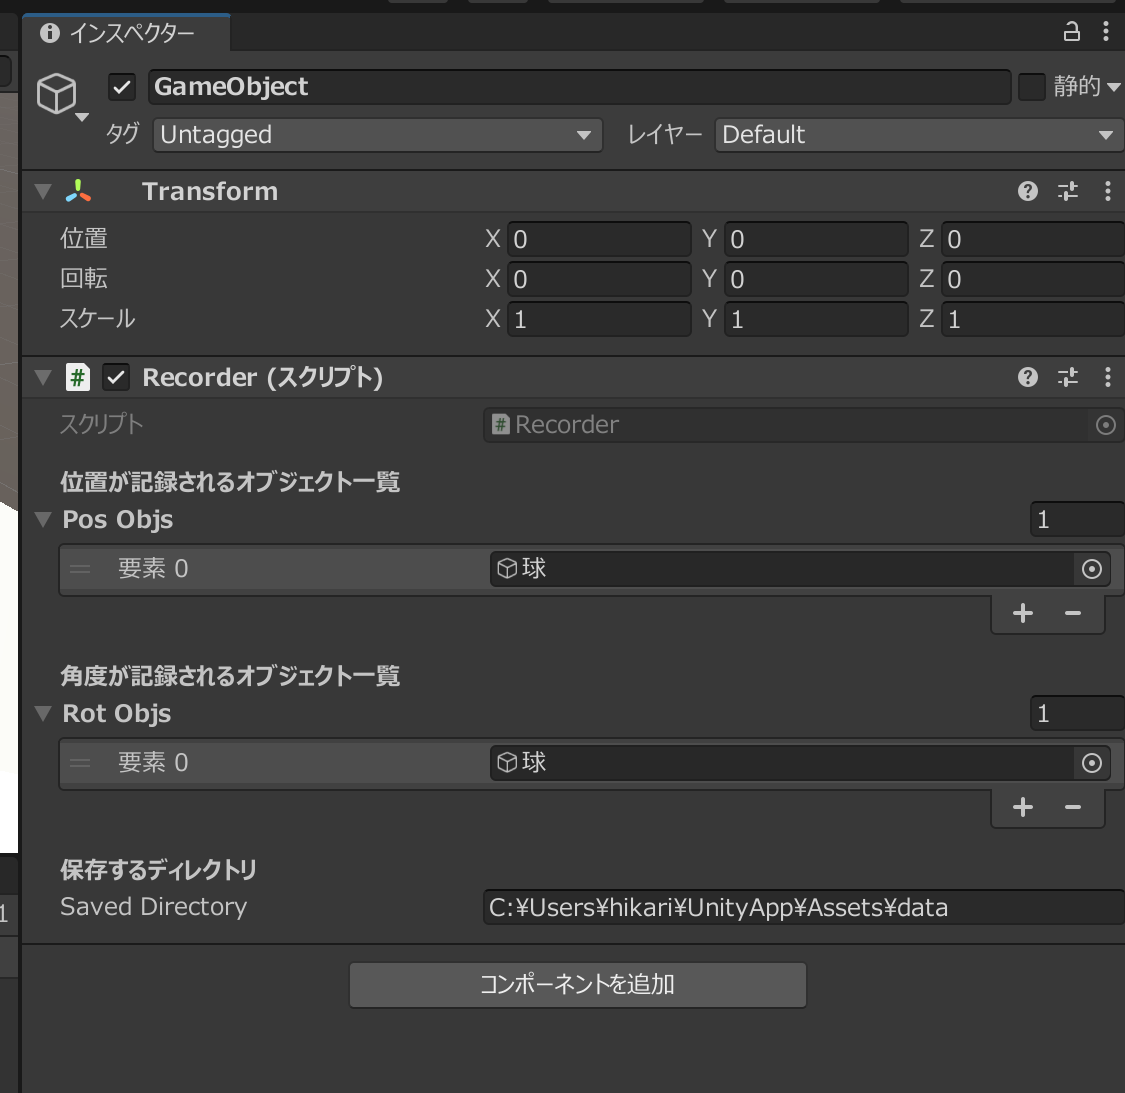Open the Transform presets icon
The height and width of the screenshot is (1093, 1125).
click(x=1067, y=191)
